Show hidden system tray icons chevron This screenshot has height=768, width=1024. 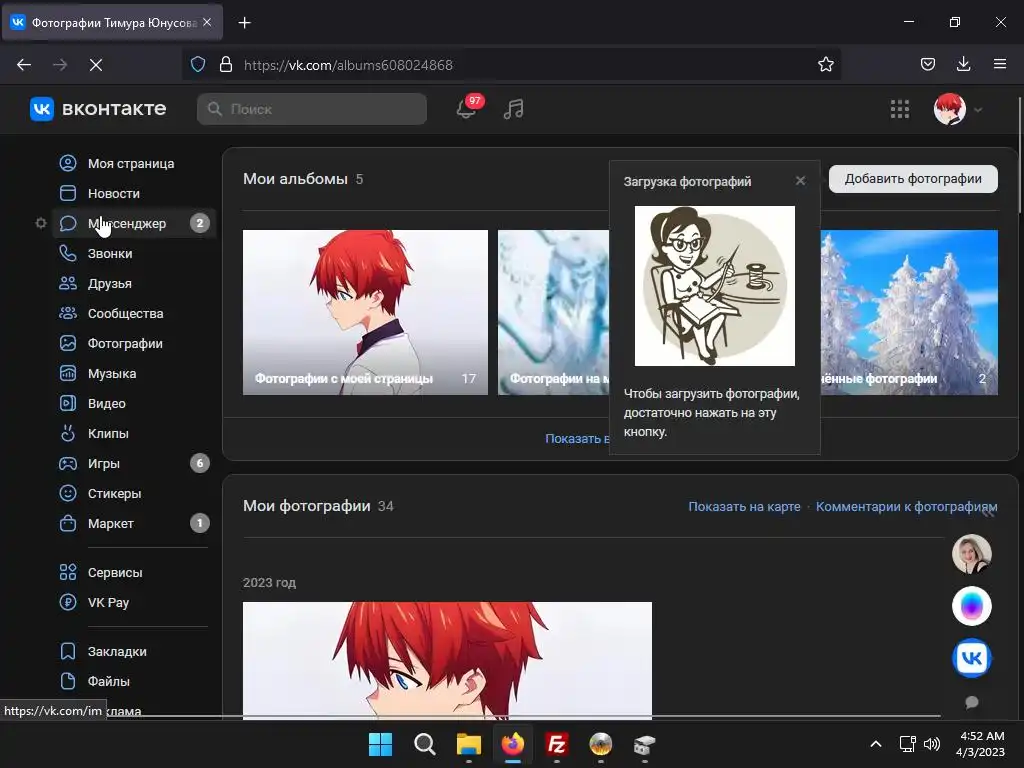pyautogui.click(x=876, y=744)
